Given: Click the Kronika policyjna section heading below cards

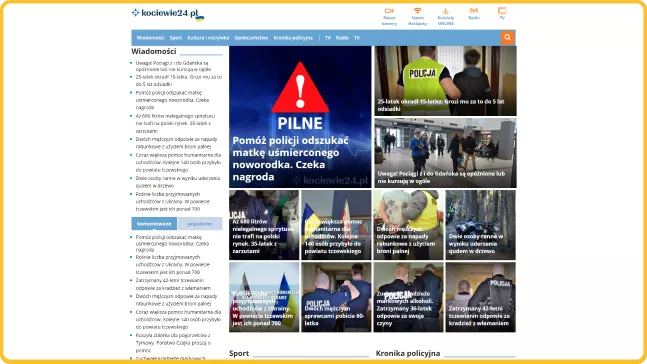Looking at the screenshot, I should pyautogui.click(x=408, y=353).
